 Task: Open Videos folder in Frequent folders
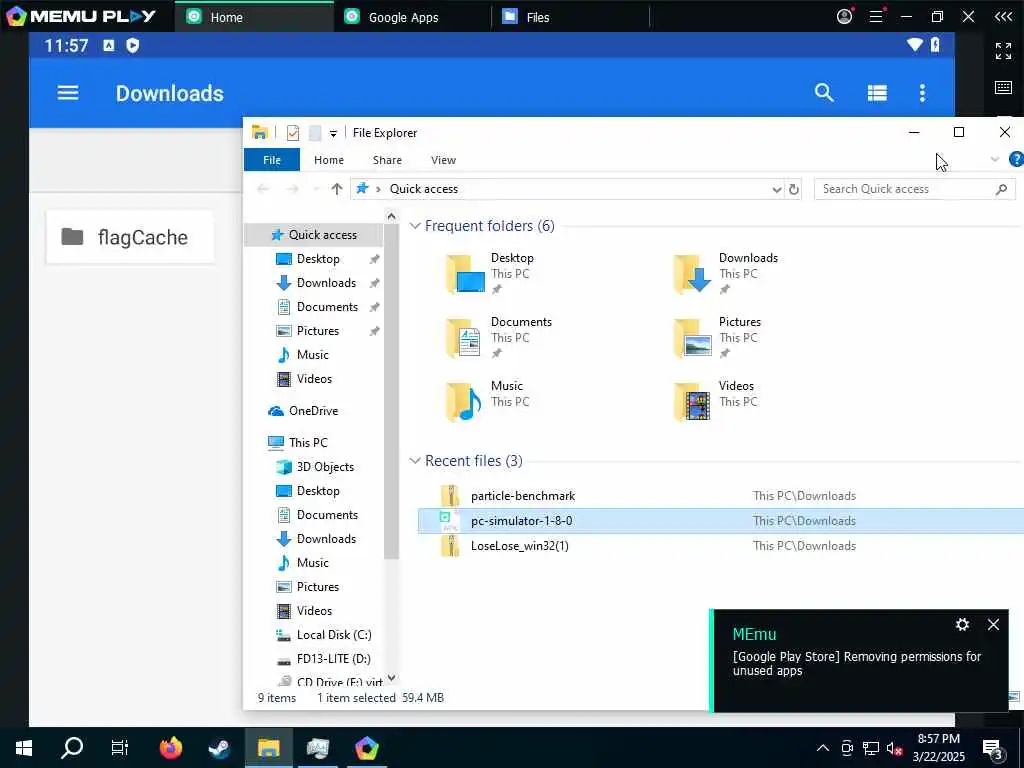pyautogui.click(x=715, y=402)
